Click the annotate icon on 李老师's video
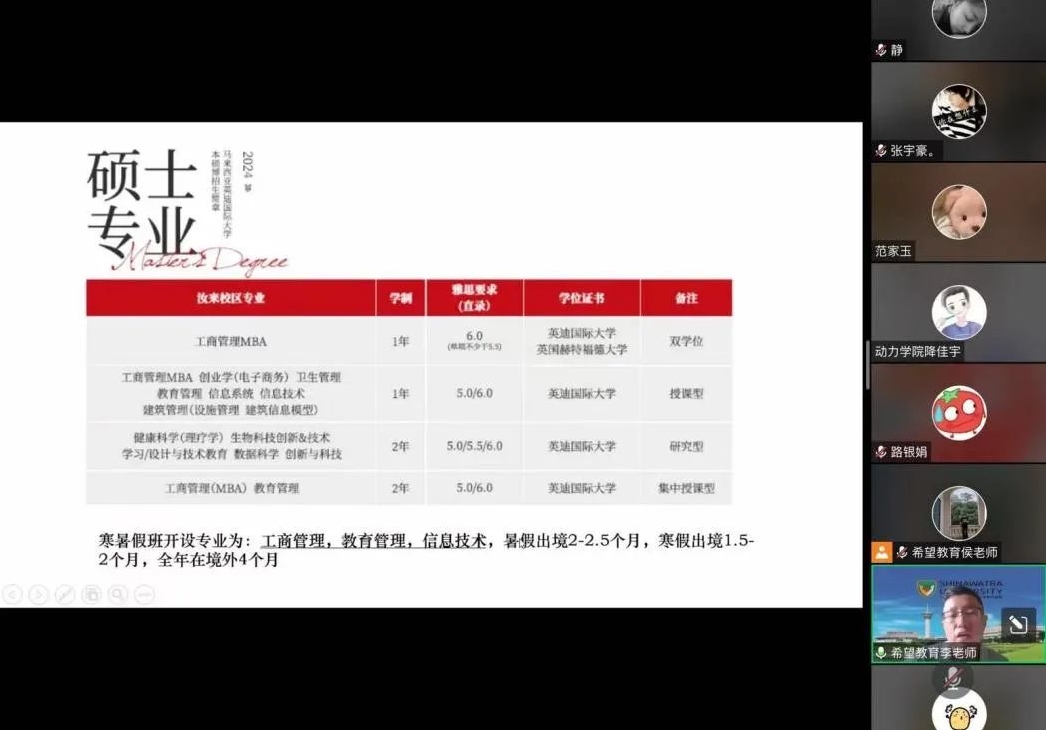 click(1017, 625)
